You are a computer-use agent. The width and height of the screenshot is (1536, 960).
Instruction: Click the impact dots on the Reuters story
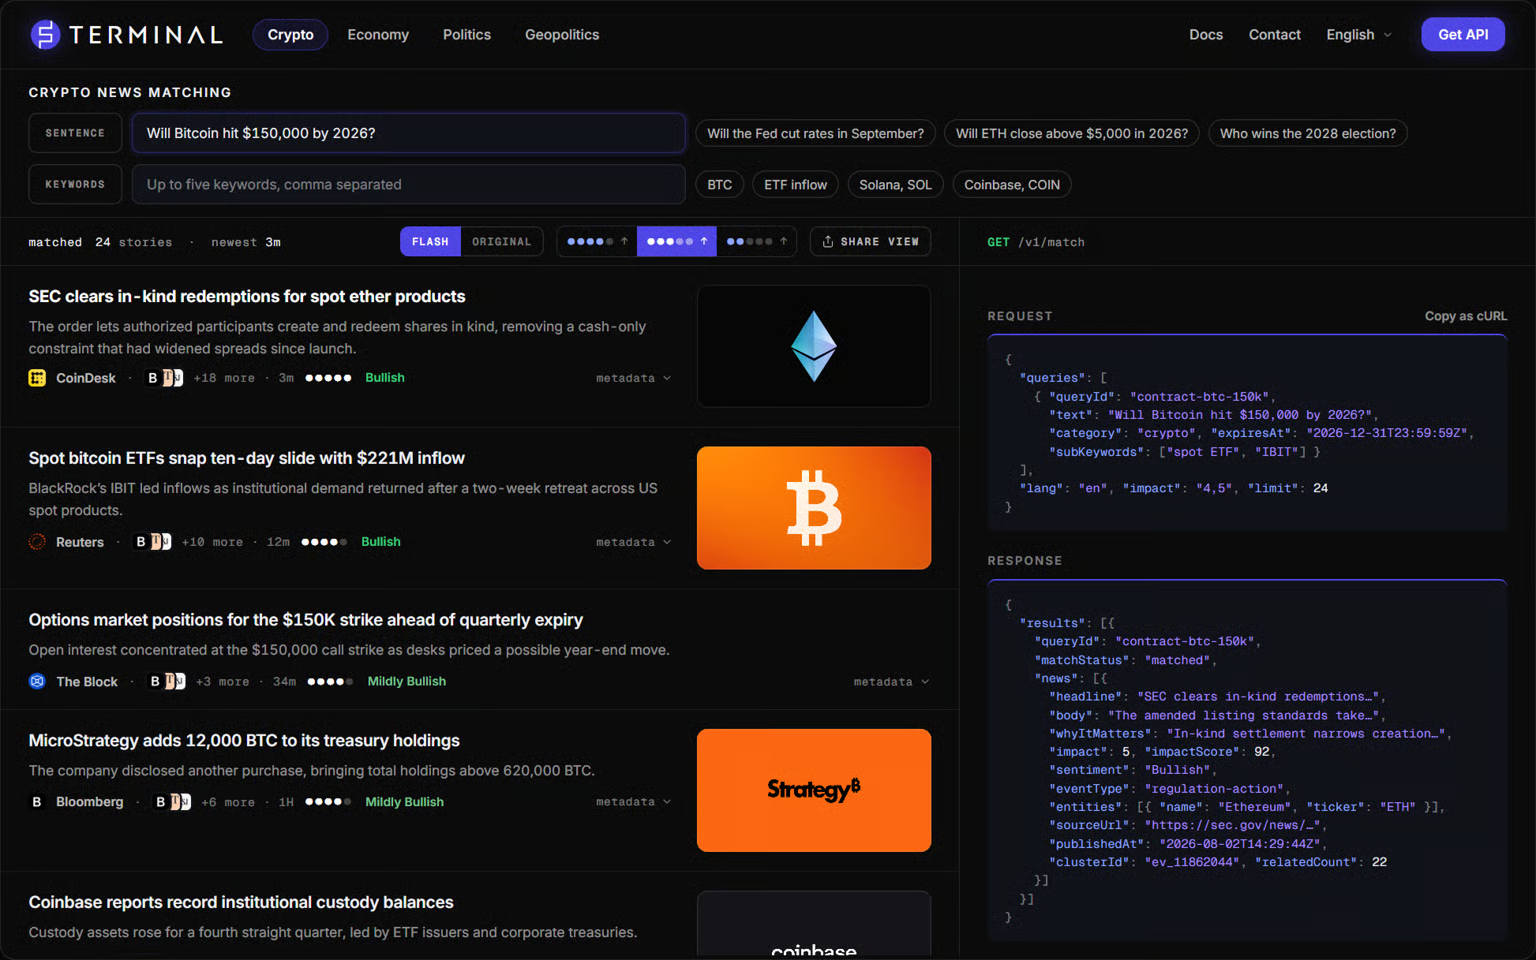[x=324, y=542]
